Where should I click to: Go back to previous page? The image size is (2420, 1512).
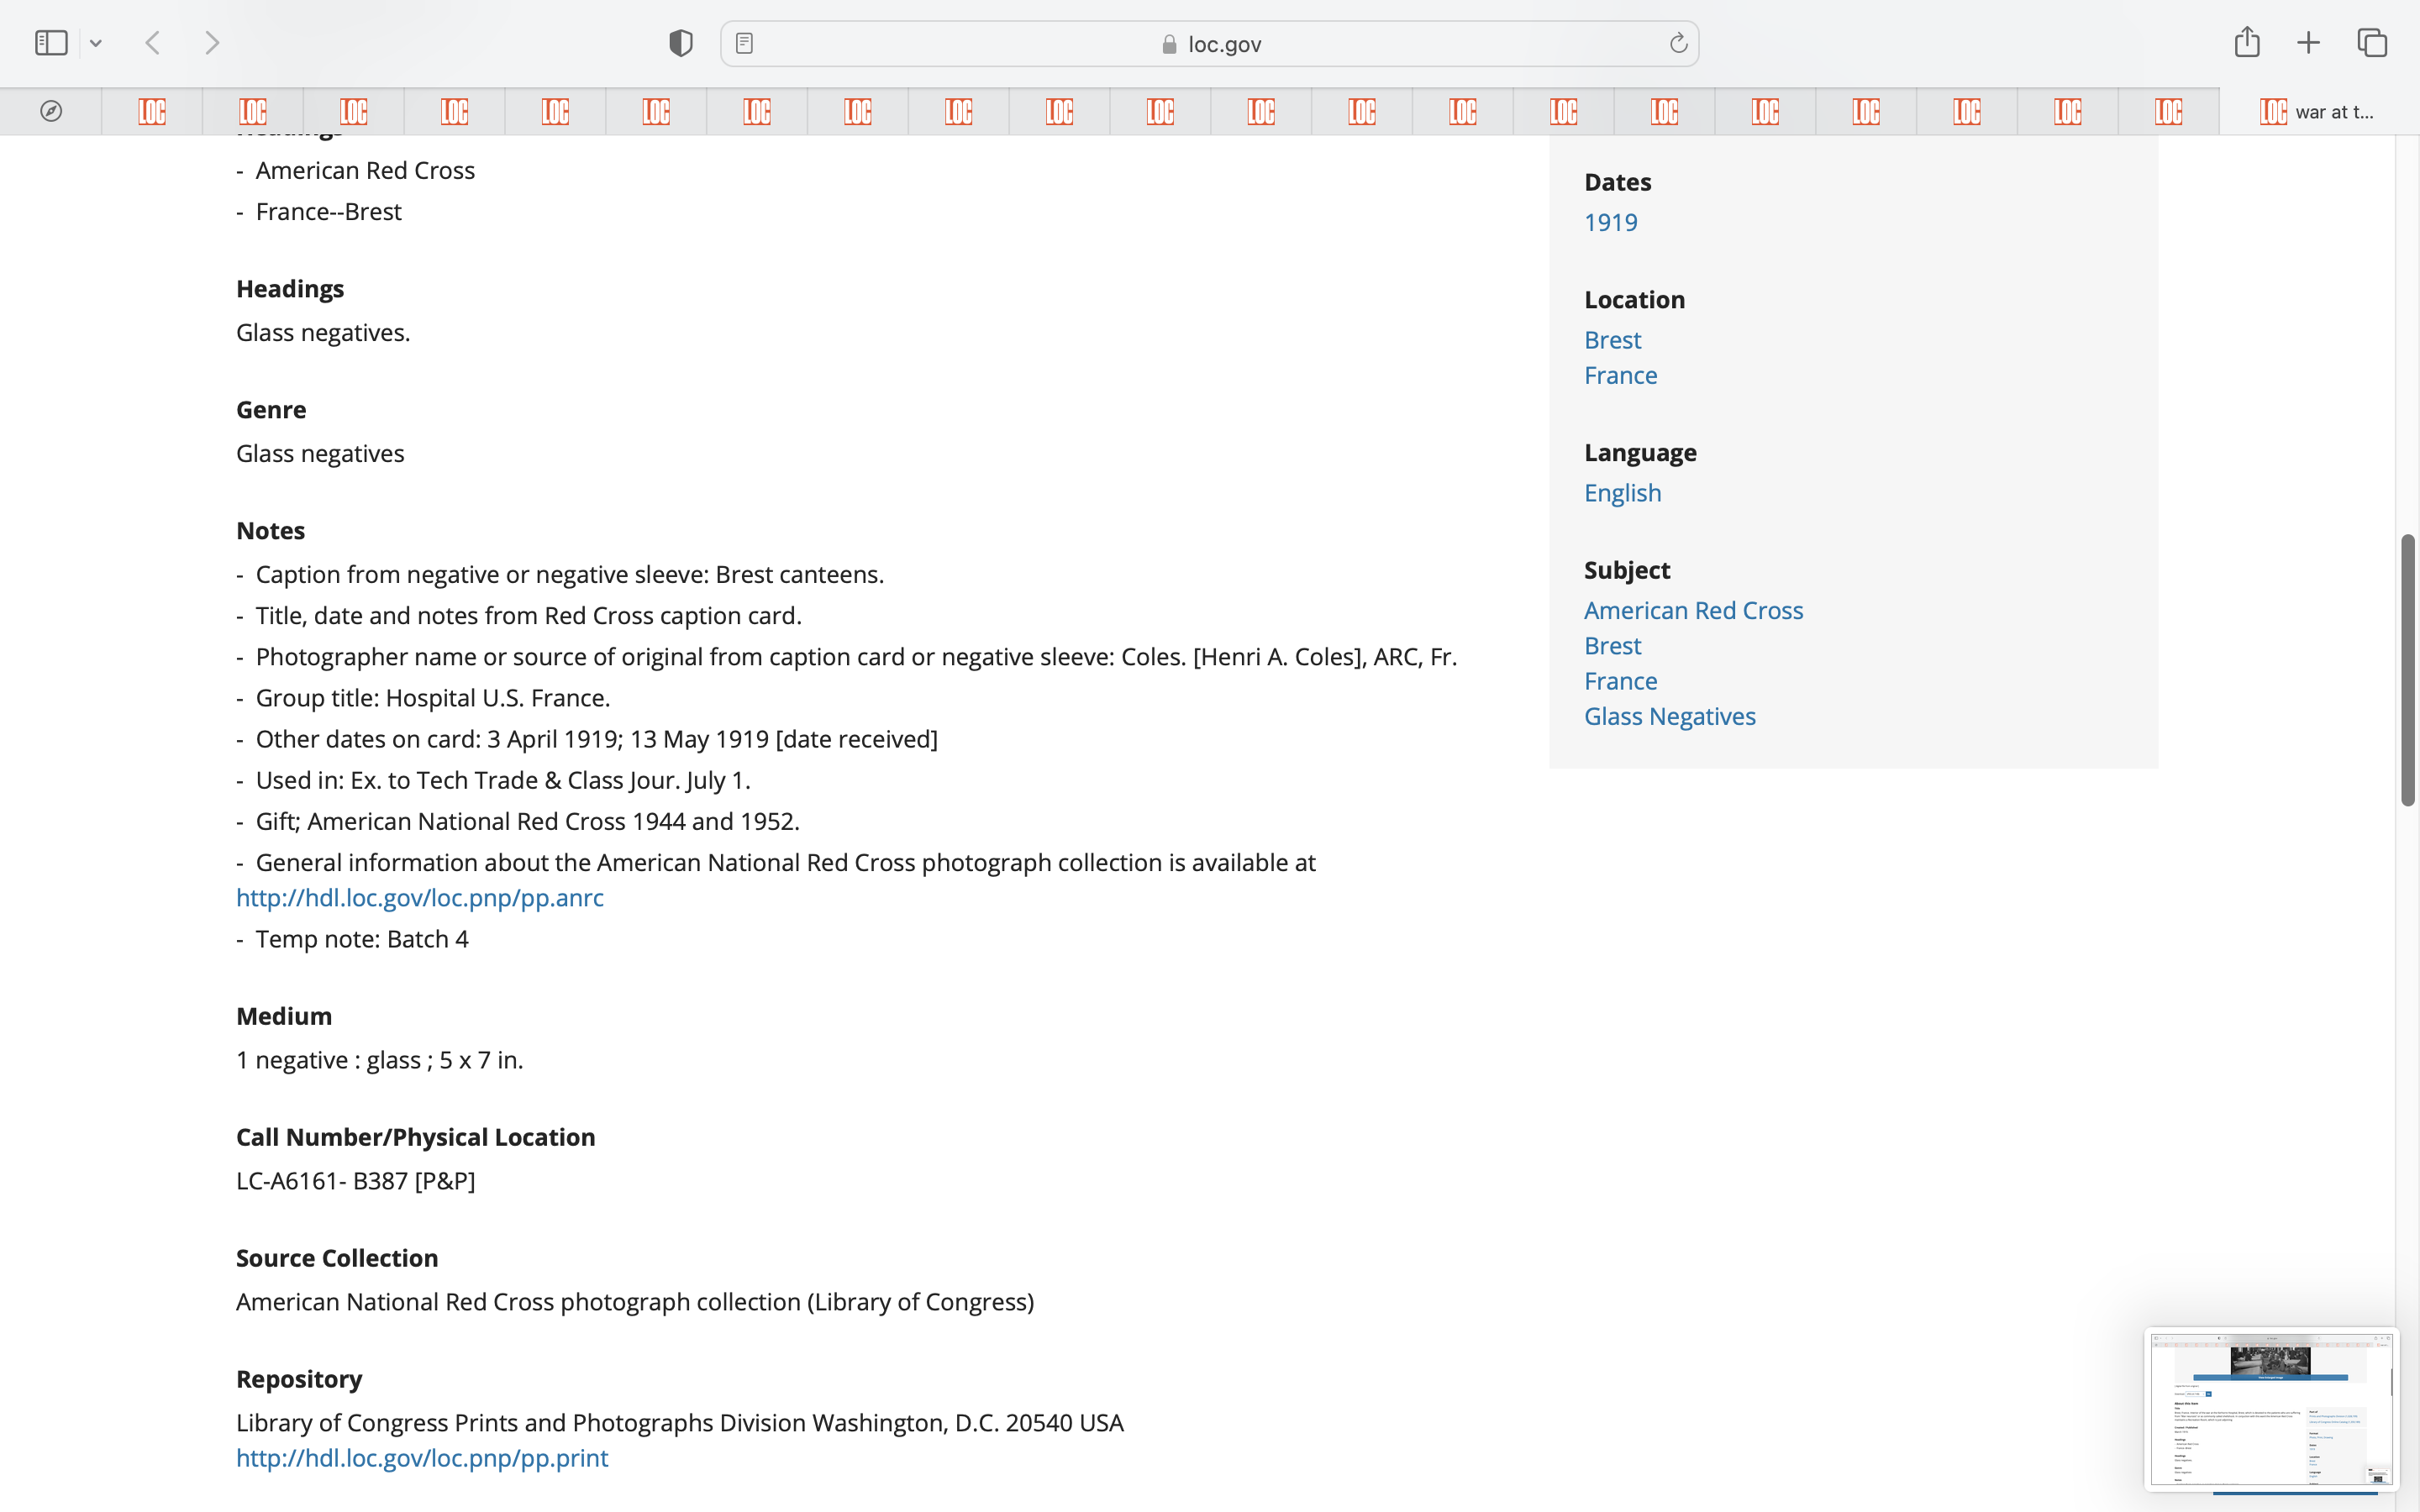(153, 43)
